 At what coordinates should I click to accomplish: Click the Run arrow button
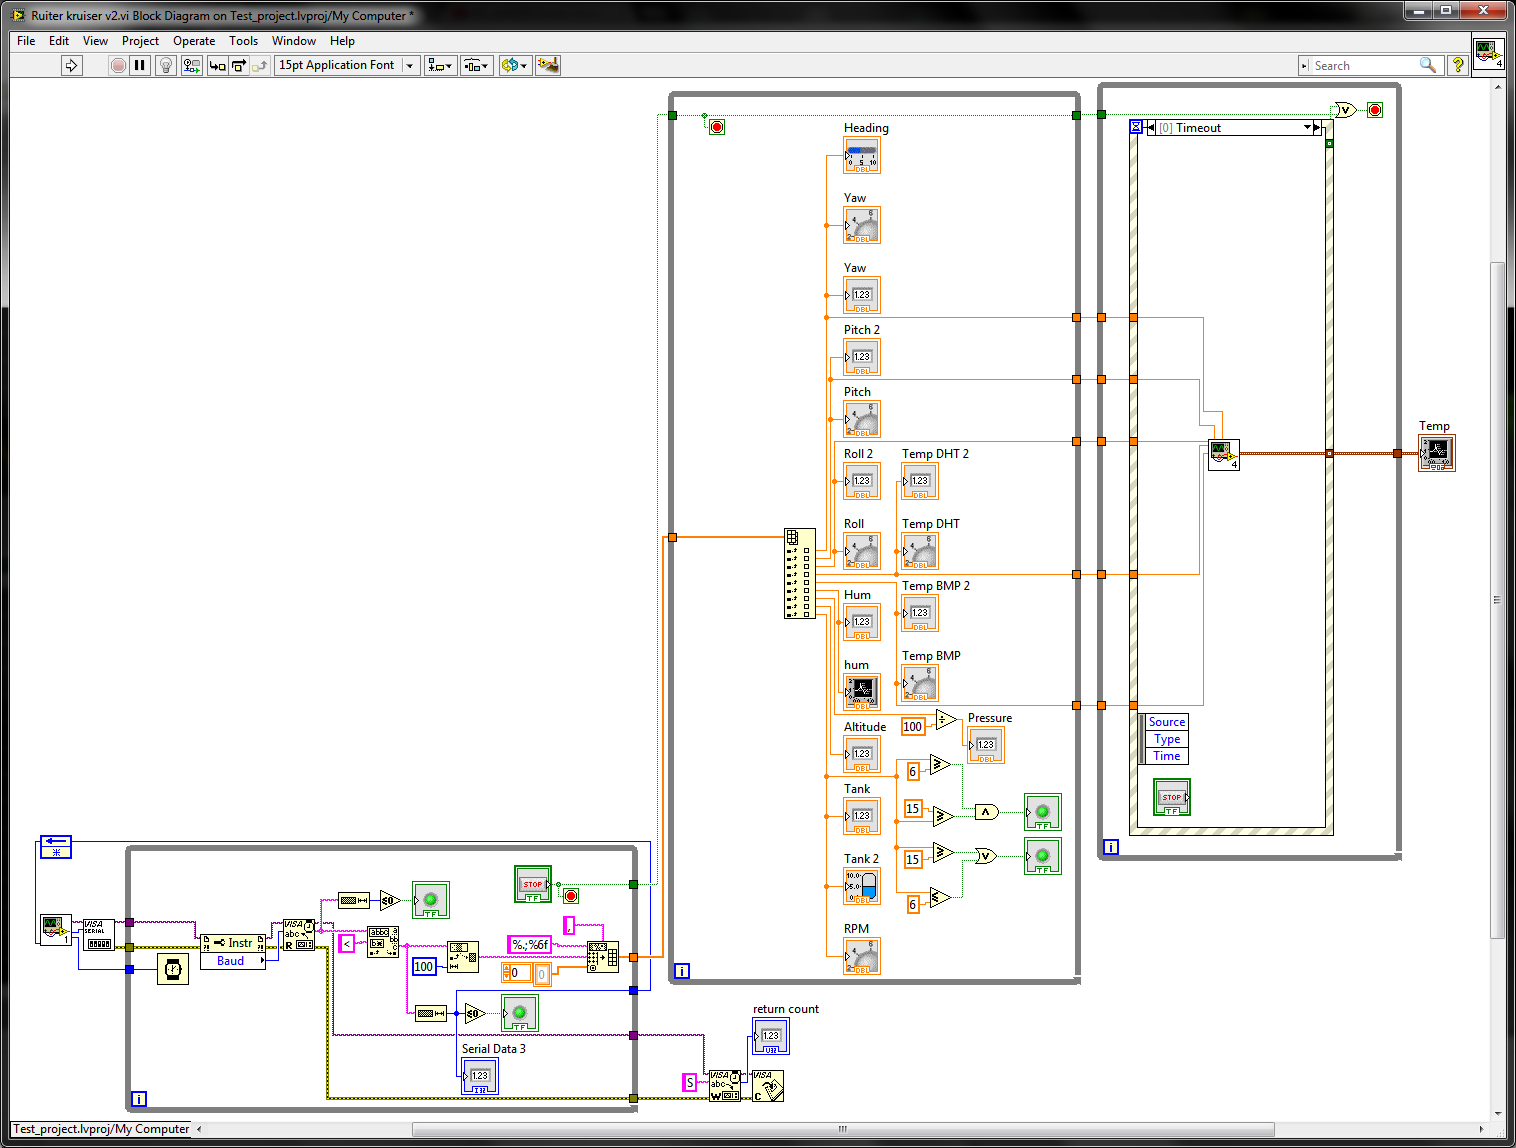click(x=71, y=65)
